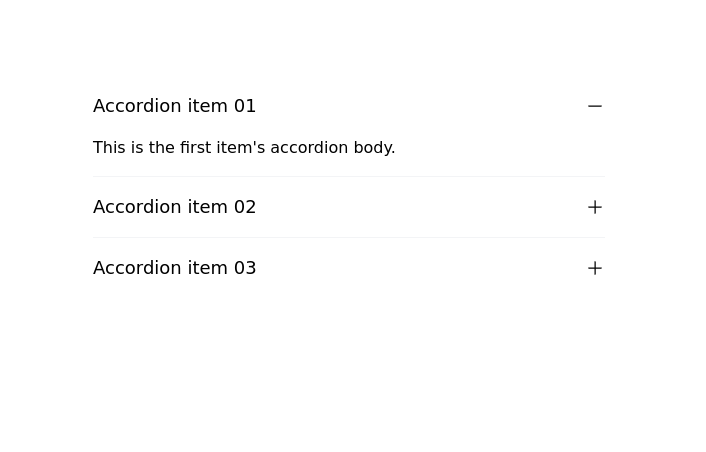Image resolution: width=706 pixels, height=452 pixels.
Task: Click the plus icon of Accordion item 02
Action: tap(594, 207)
